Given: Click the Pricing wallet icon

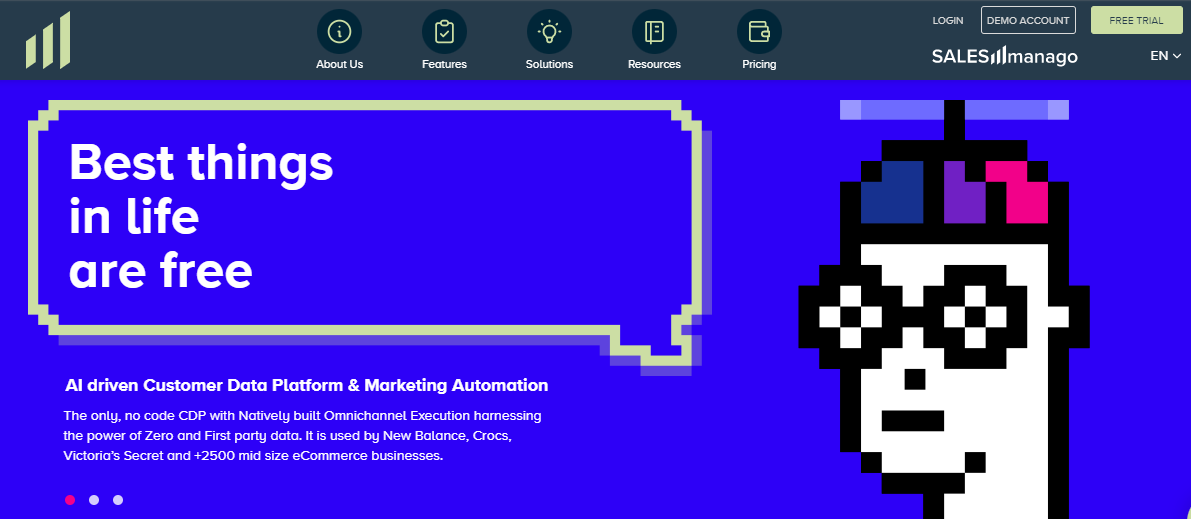Looking at the screenshot, I should (x=760, y=31).
